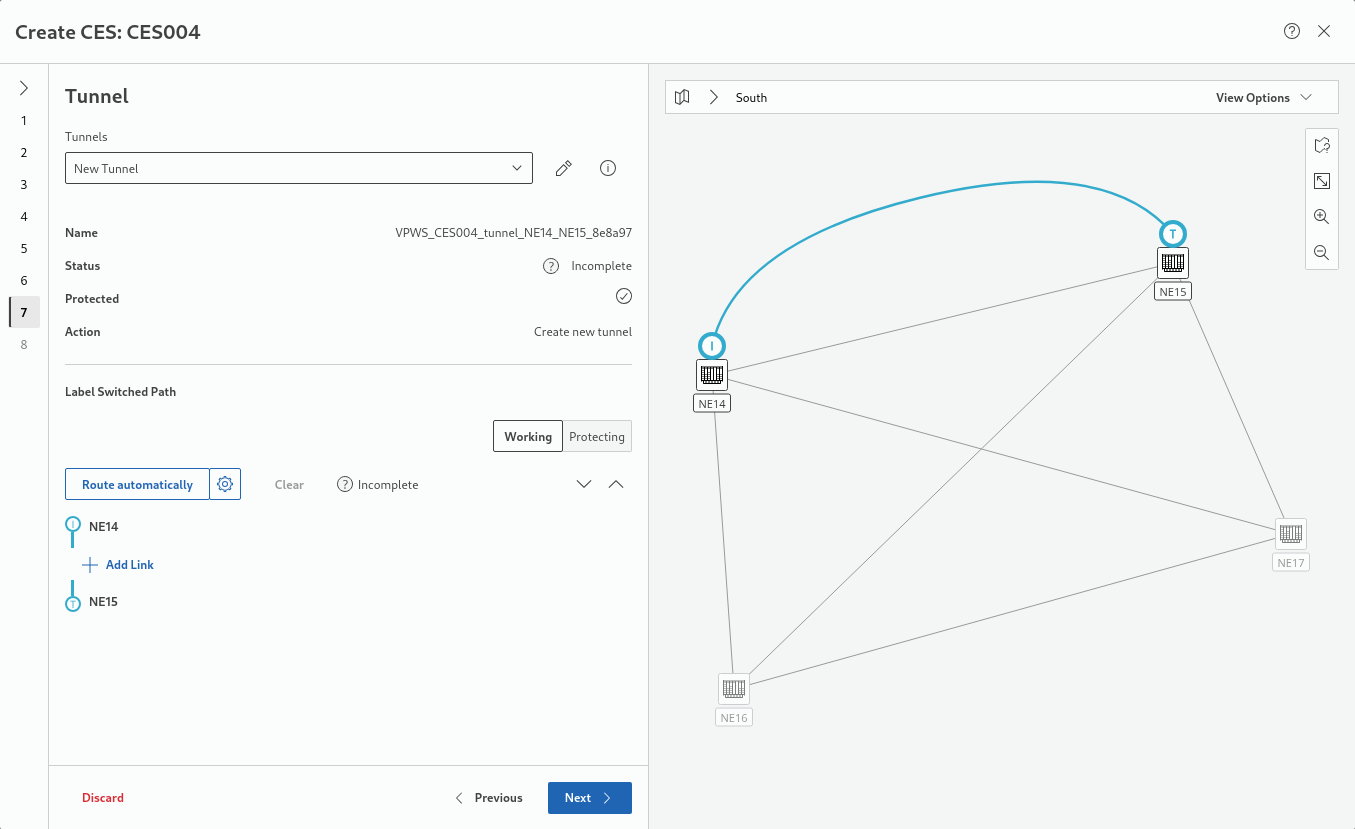Go to wizard step 3
Image resolution: width=1355 pixels, height=829 pixels.
(x=24, y=184)
